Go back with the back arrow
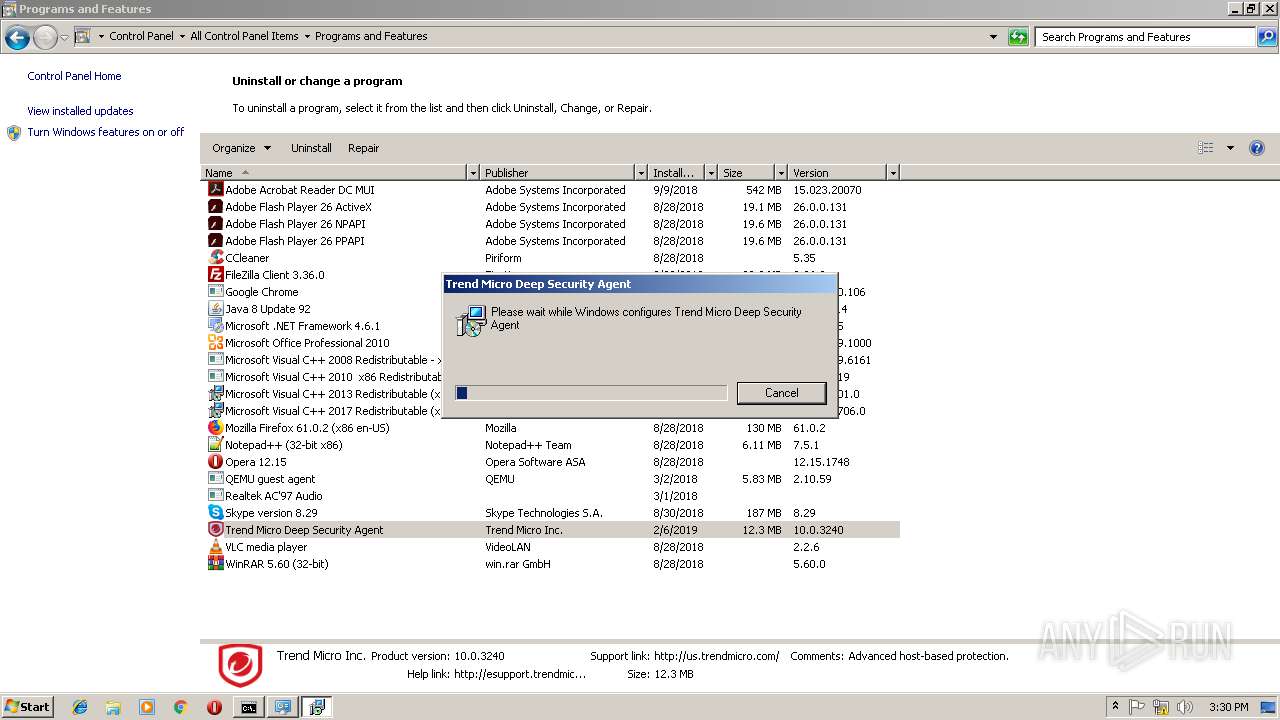Viewport: 1280px width, 720px height. tap(17, 38)
